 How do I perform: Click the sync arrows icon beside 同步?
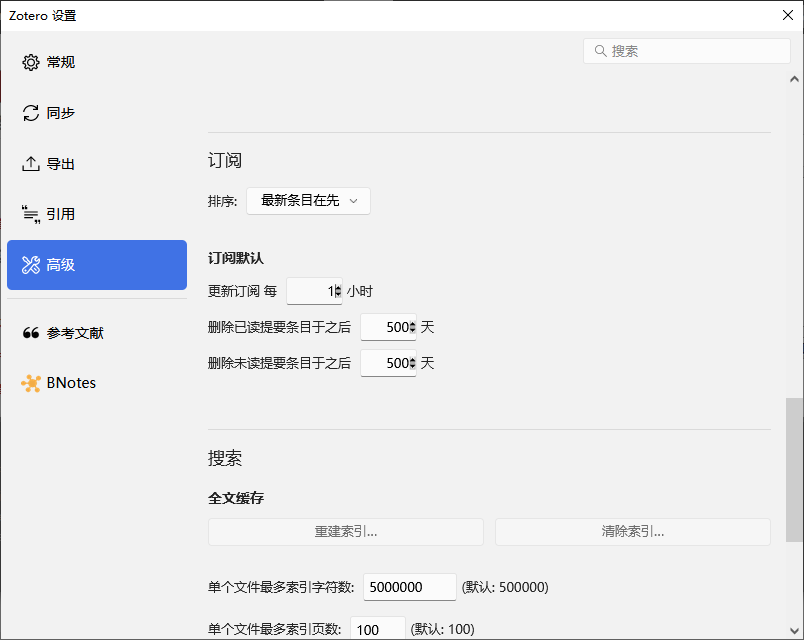31,113
